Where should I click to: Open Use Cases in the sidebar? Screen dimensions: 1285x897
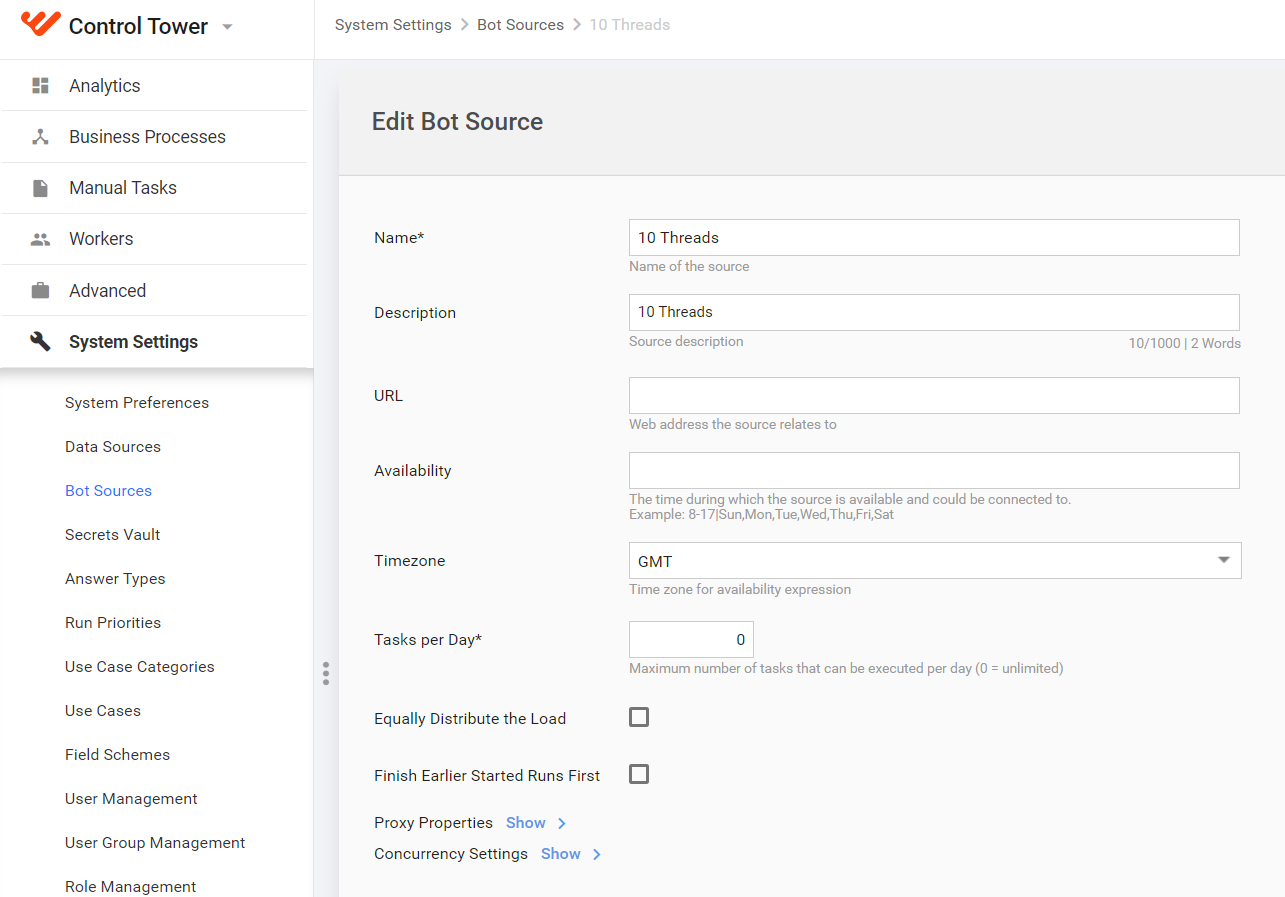[103, 711]
